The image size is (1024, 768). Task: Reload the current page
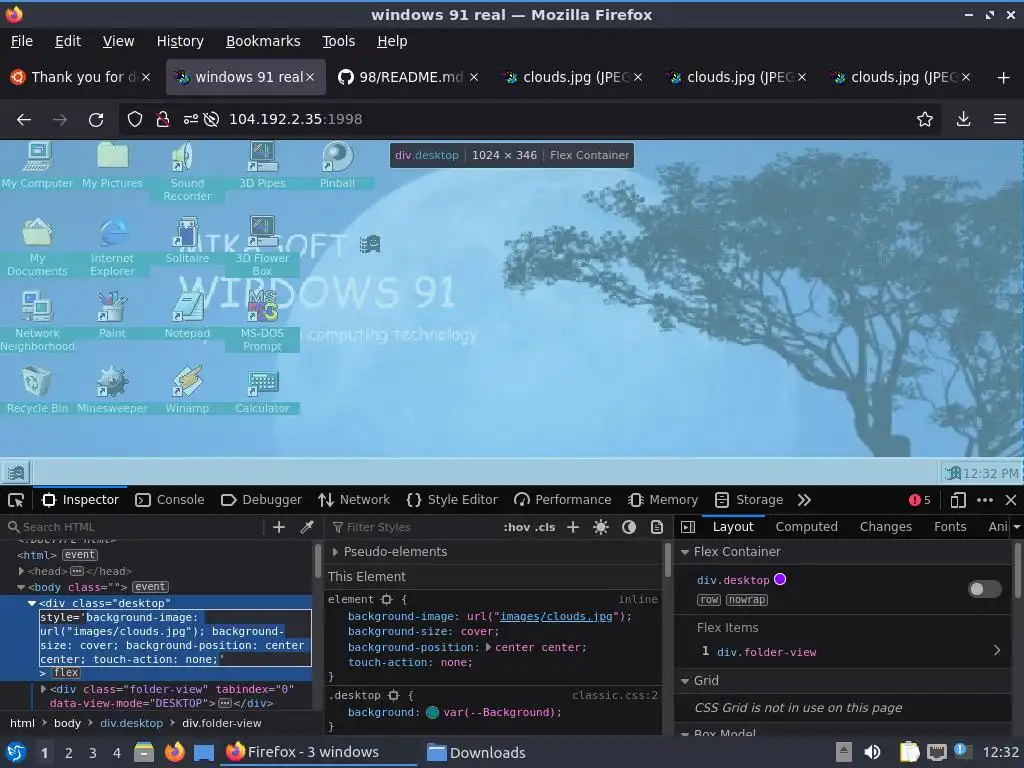tap(96, 120)
